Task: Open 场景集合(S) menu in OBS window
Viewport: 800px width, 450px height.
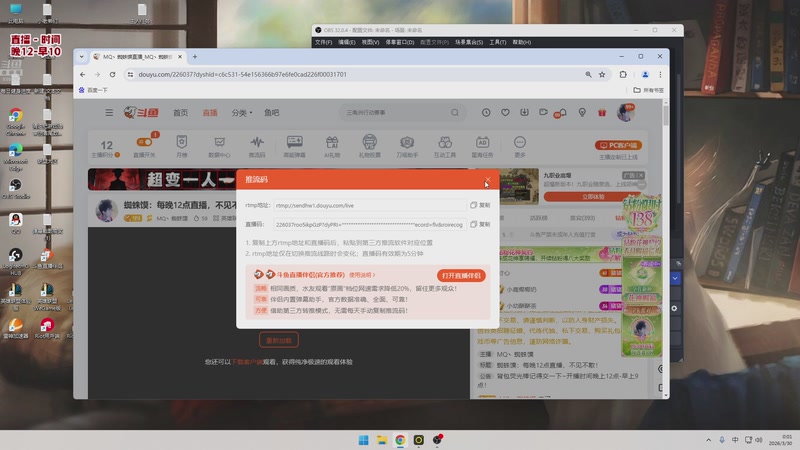Action: [x=469, y=42]
